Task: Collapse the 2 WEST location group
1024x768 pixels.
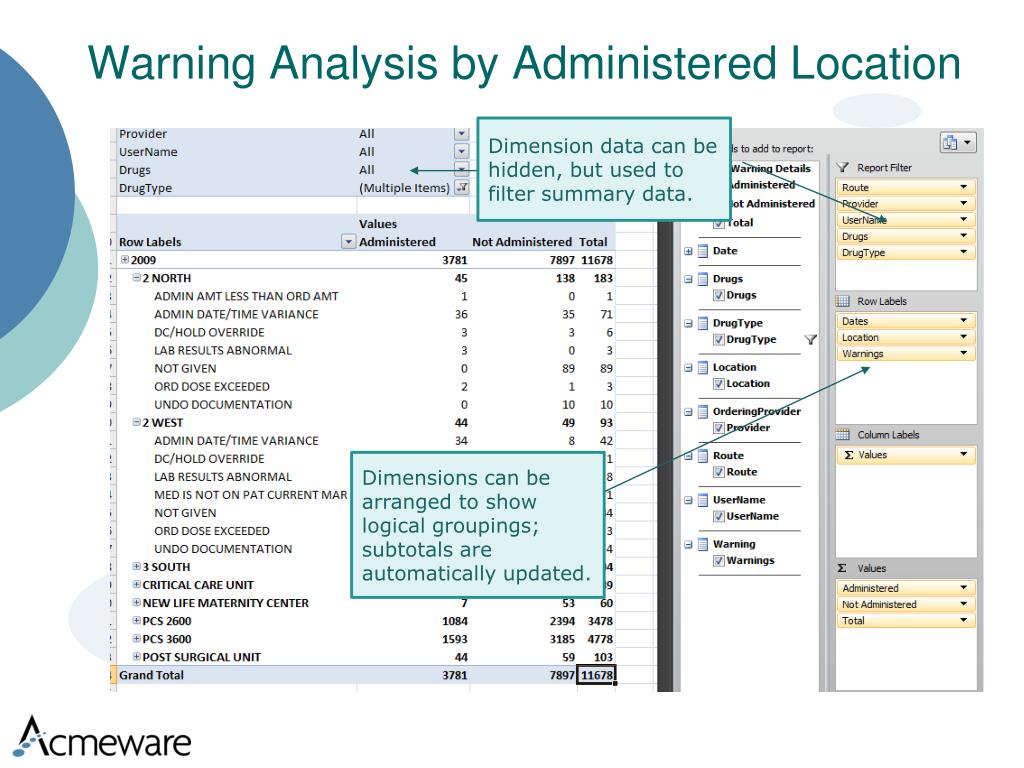Action: [x=136, y=423]
